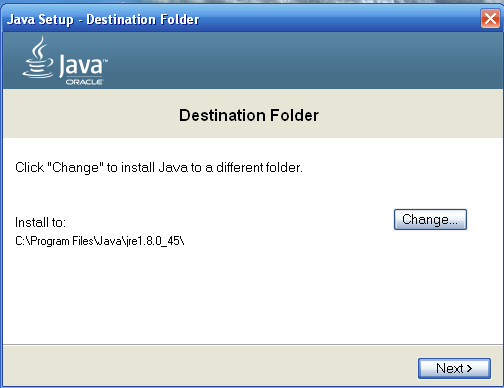Click the instruction sentence about different folder
This screenshot has width=504, height=388.
(159, 167)
